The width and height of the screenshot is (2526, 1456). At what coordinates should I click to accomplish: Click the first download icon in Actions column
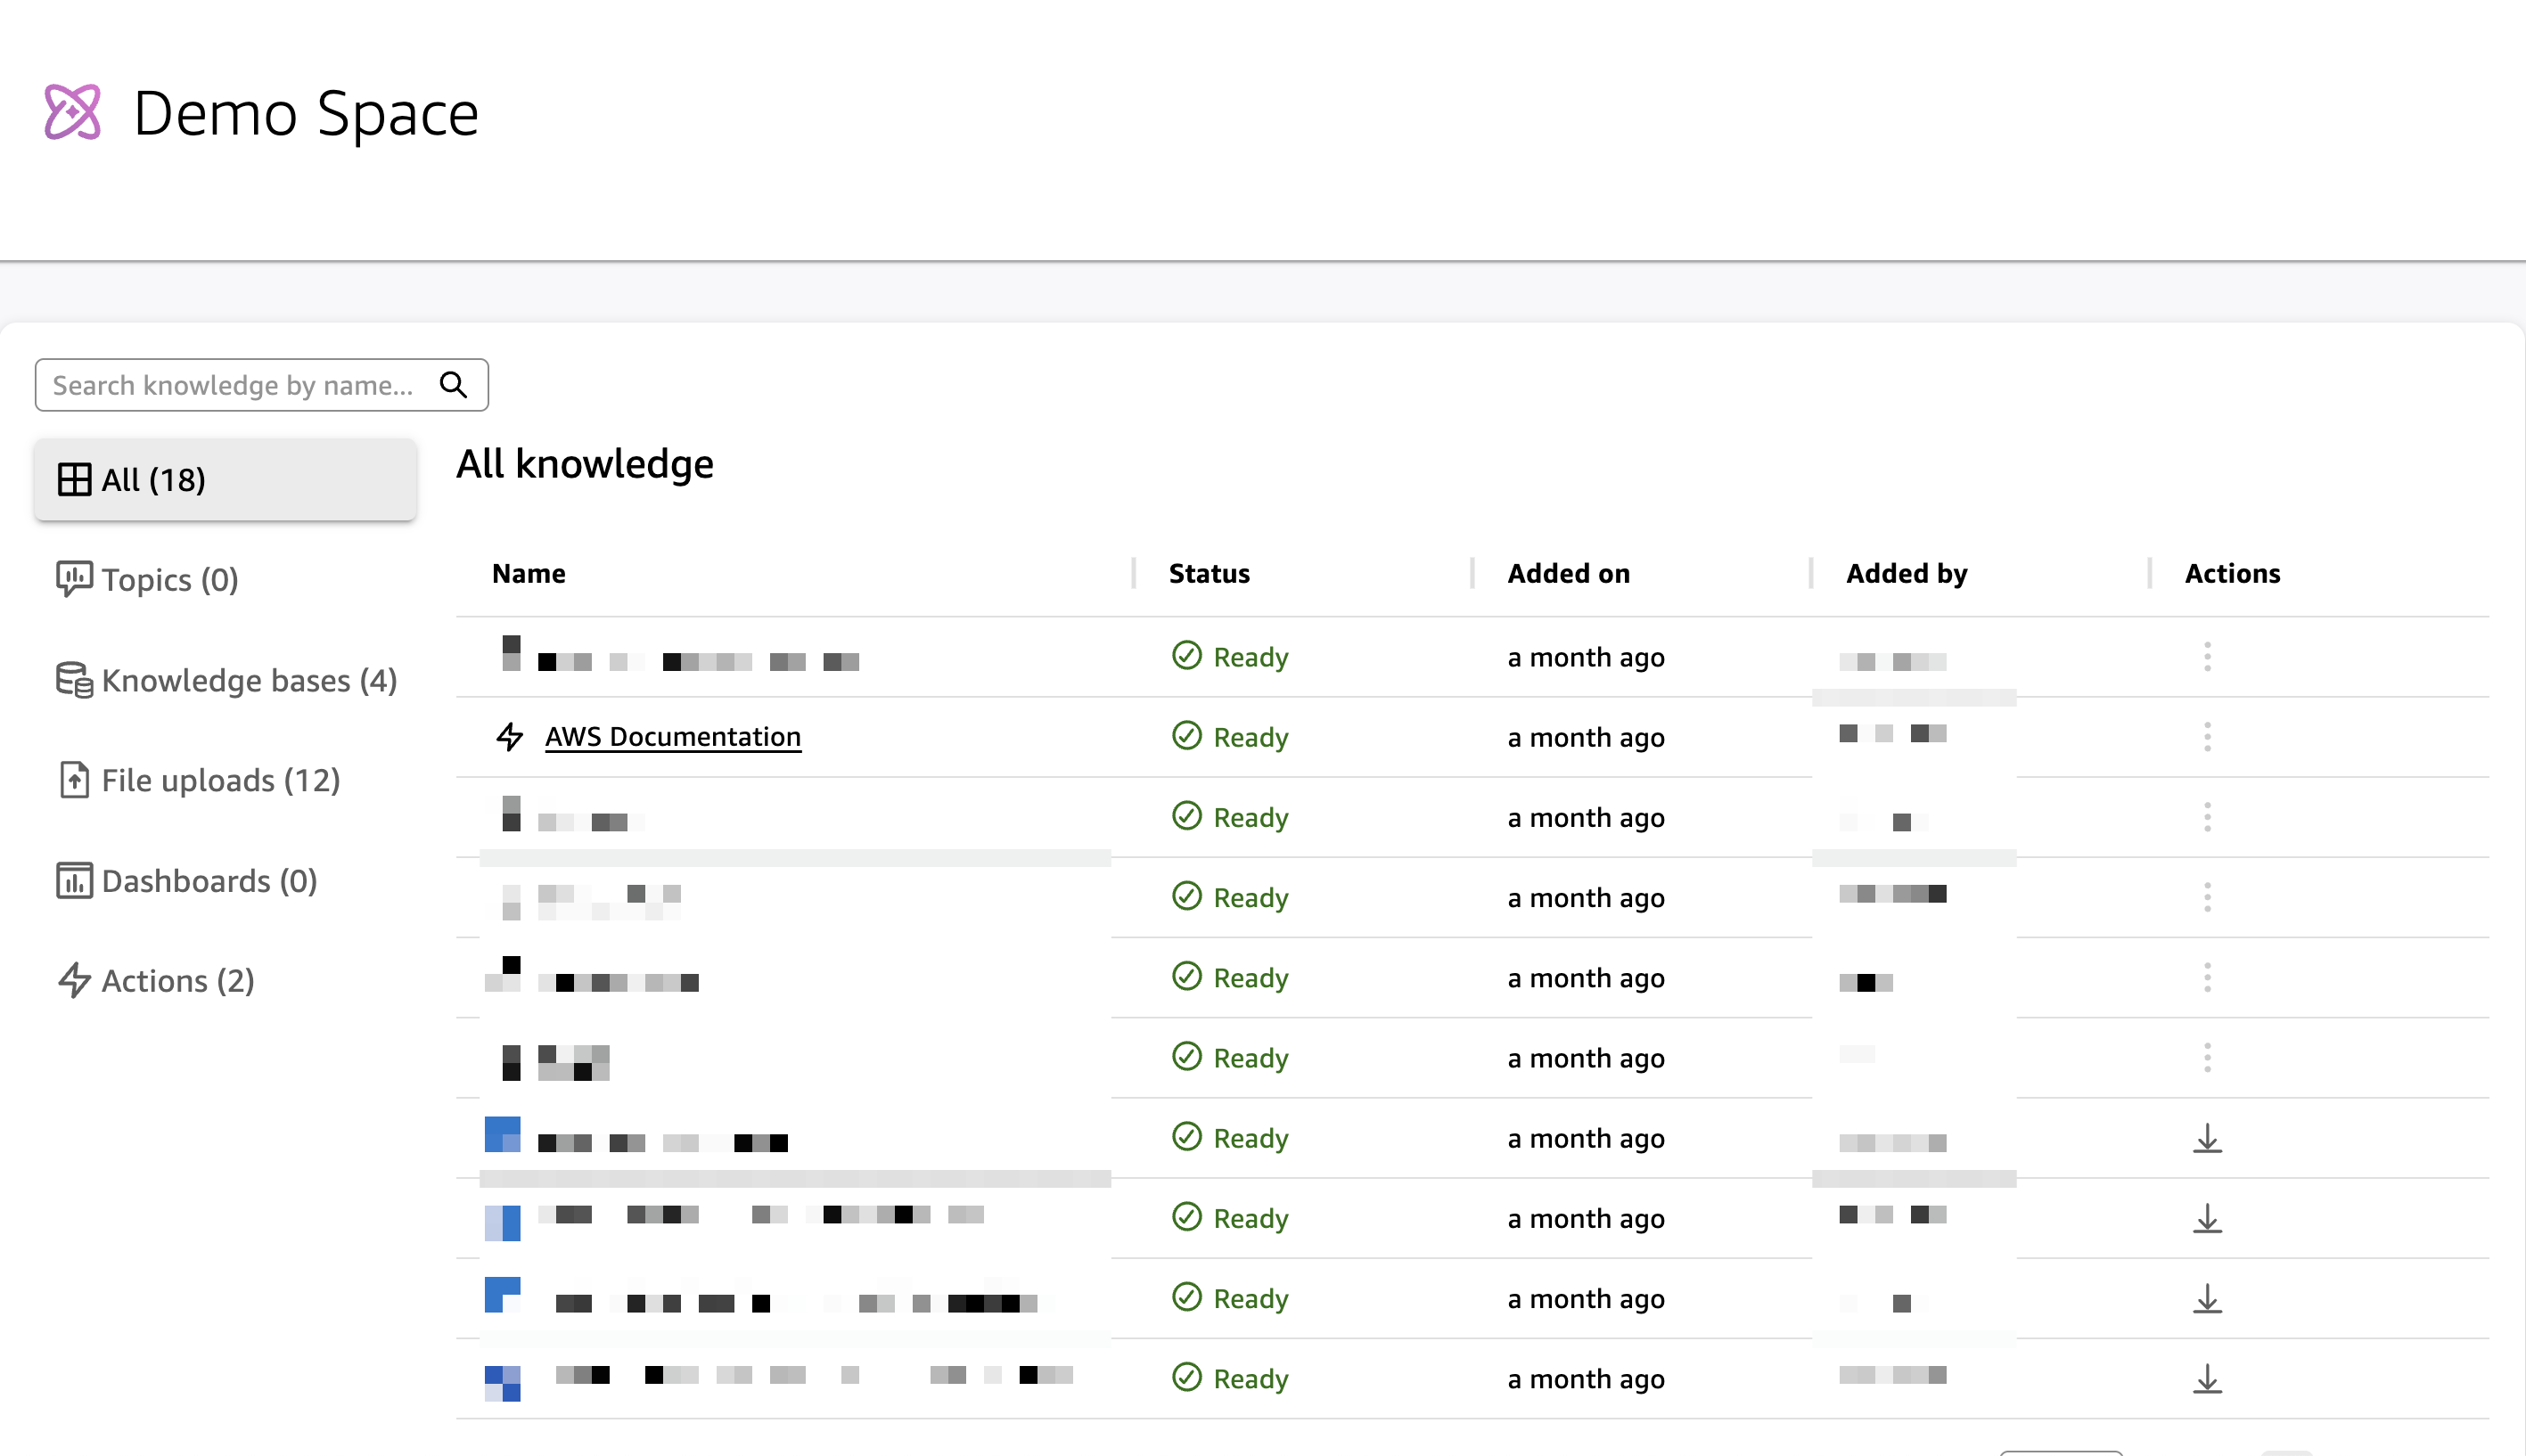pyautogui.click(x=2207, y=1138)
